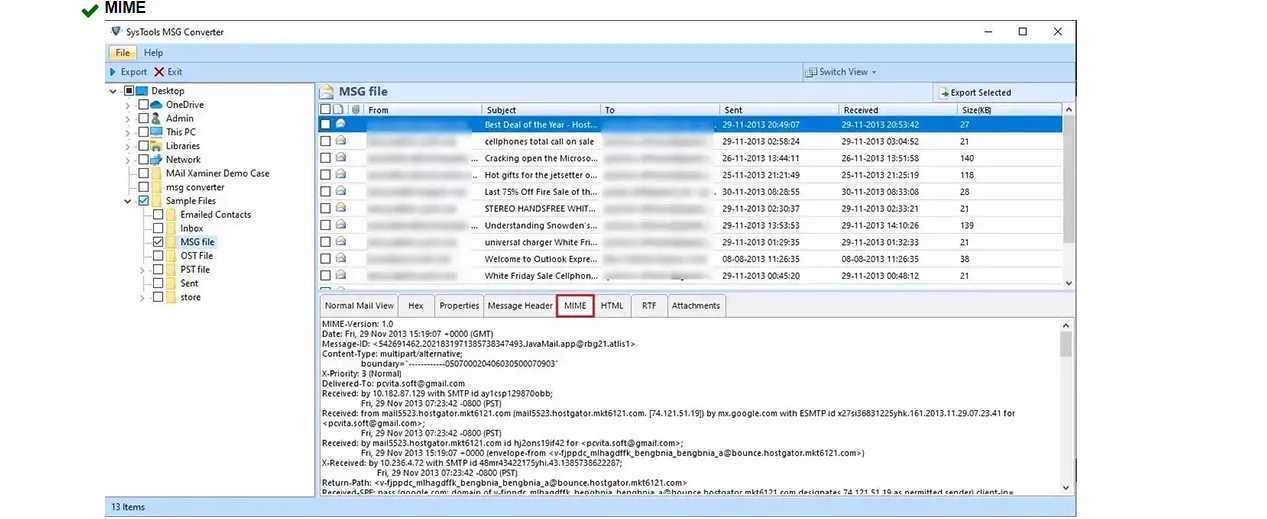Click the attachment column header icon

click(x=356, y=110)
